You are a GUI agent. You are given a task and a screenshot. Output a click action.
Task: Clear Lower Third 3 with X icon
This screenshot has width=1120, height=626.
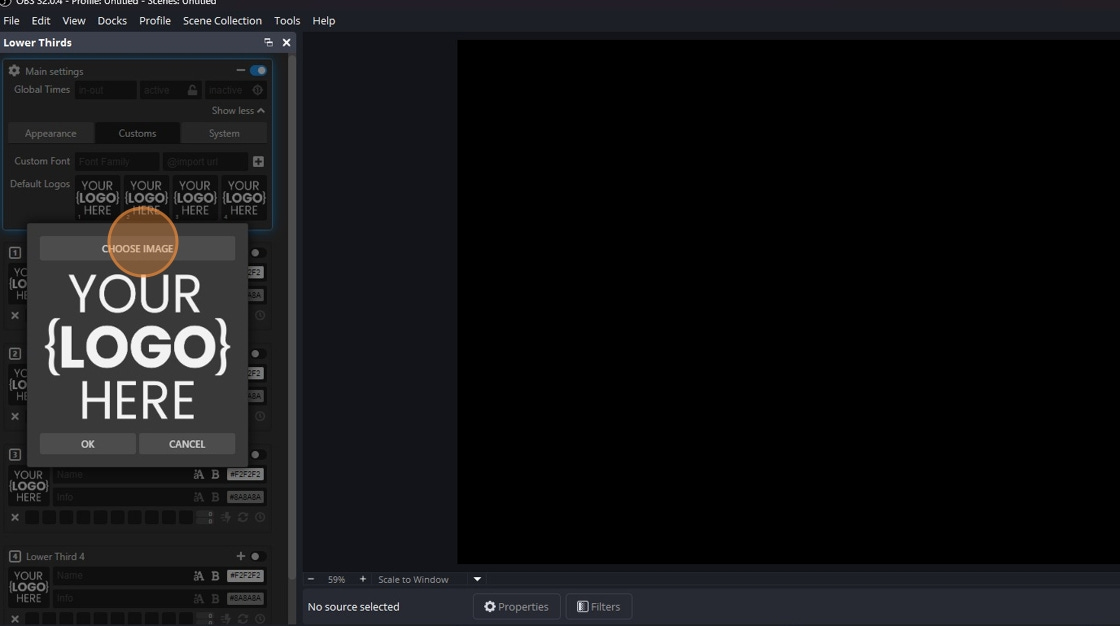(15, 517)
